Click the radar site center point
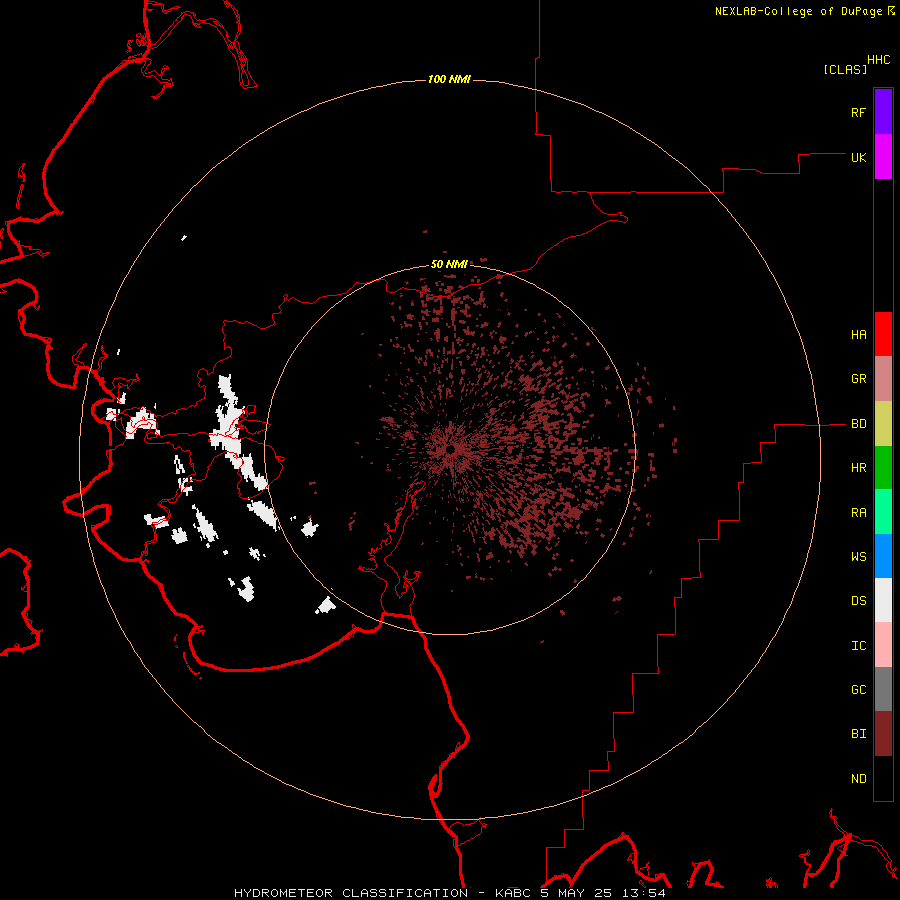 point(450,449)
